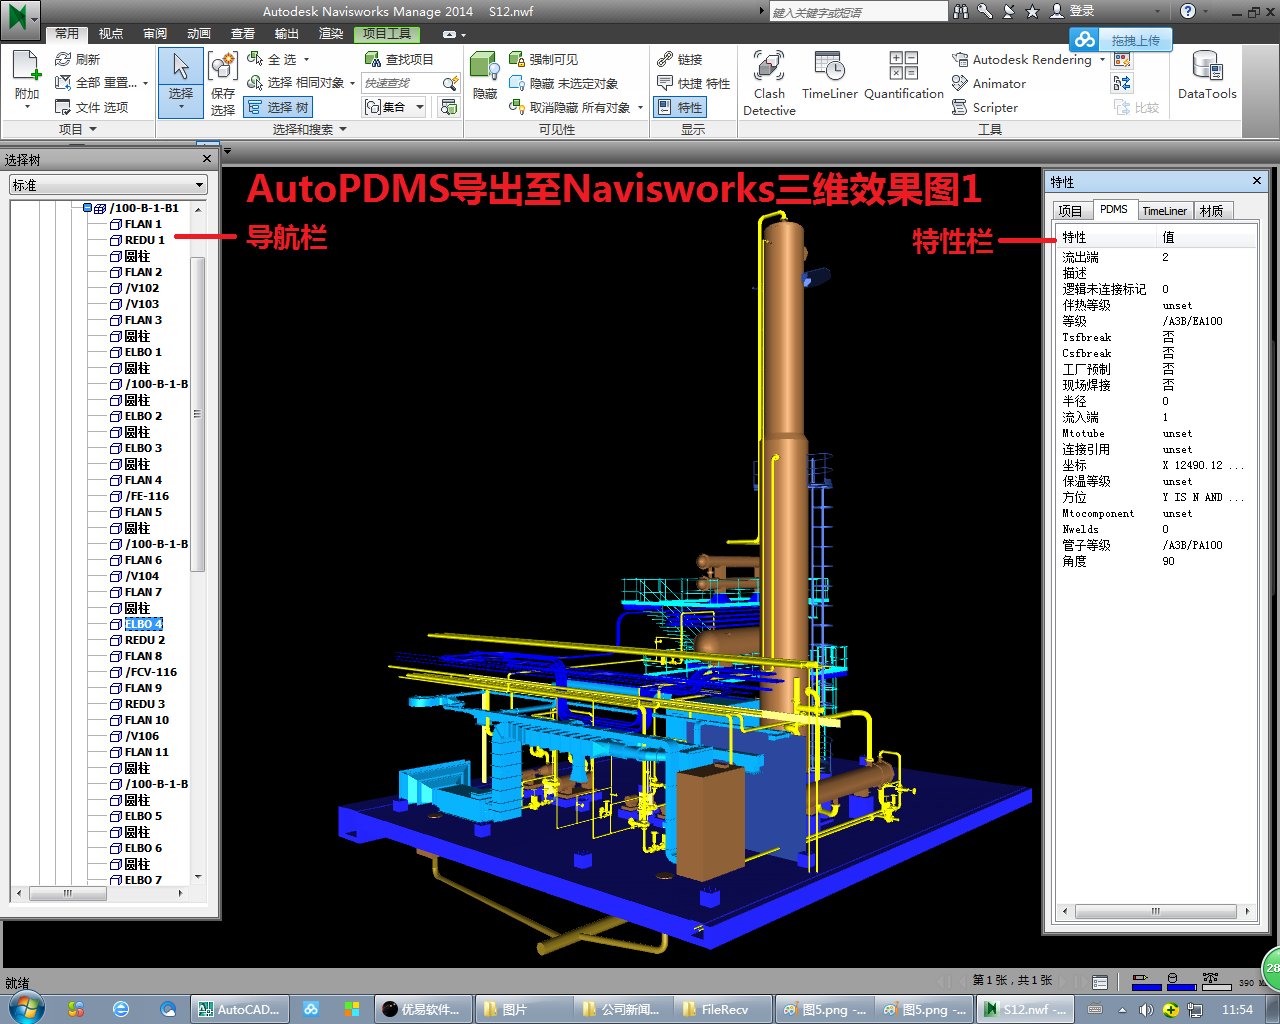Toggle the 特性 properties button
The width and height of the screenshot is (1280, 1024).
click(680, 107)
